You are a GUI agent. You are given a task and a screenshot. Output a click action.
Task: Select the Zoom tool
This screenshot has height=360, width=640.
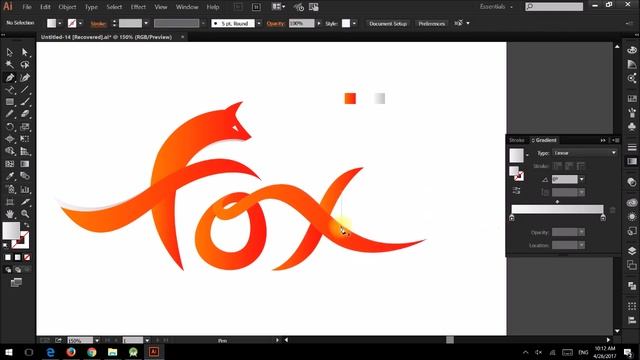[25, 214]
